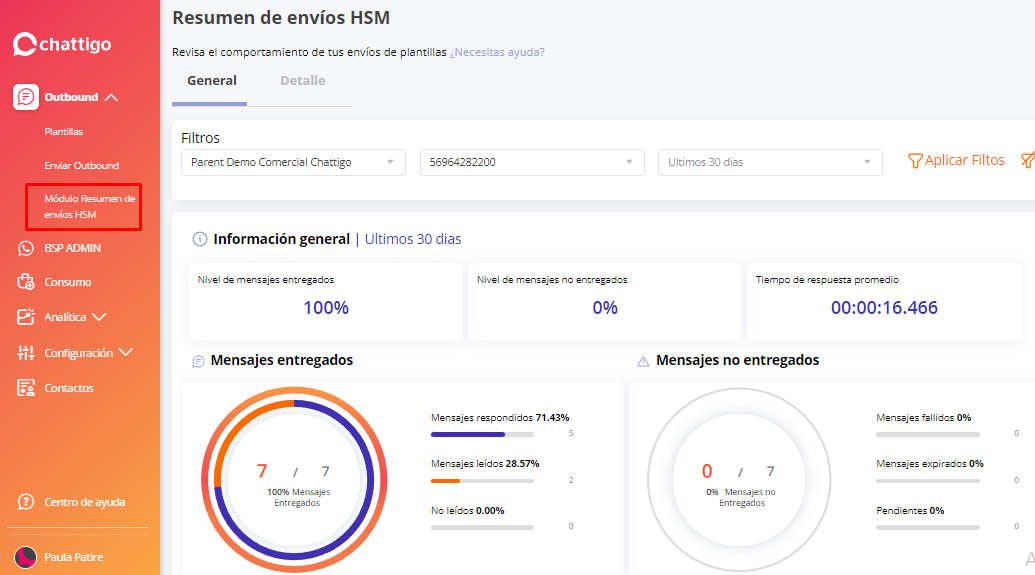This screenshot has height=575, width=1035.
Task: Click the Analítica chart icon
Action: (26, 317)
